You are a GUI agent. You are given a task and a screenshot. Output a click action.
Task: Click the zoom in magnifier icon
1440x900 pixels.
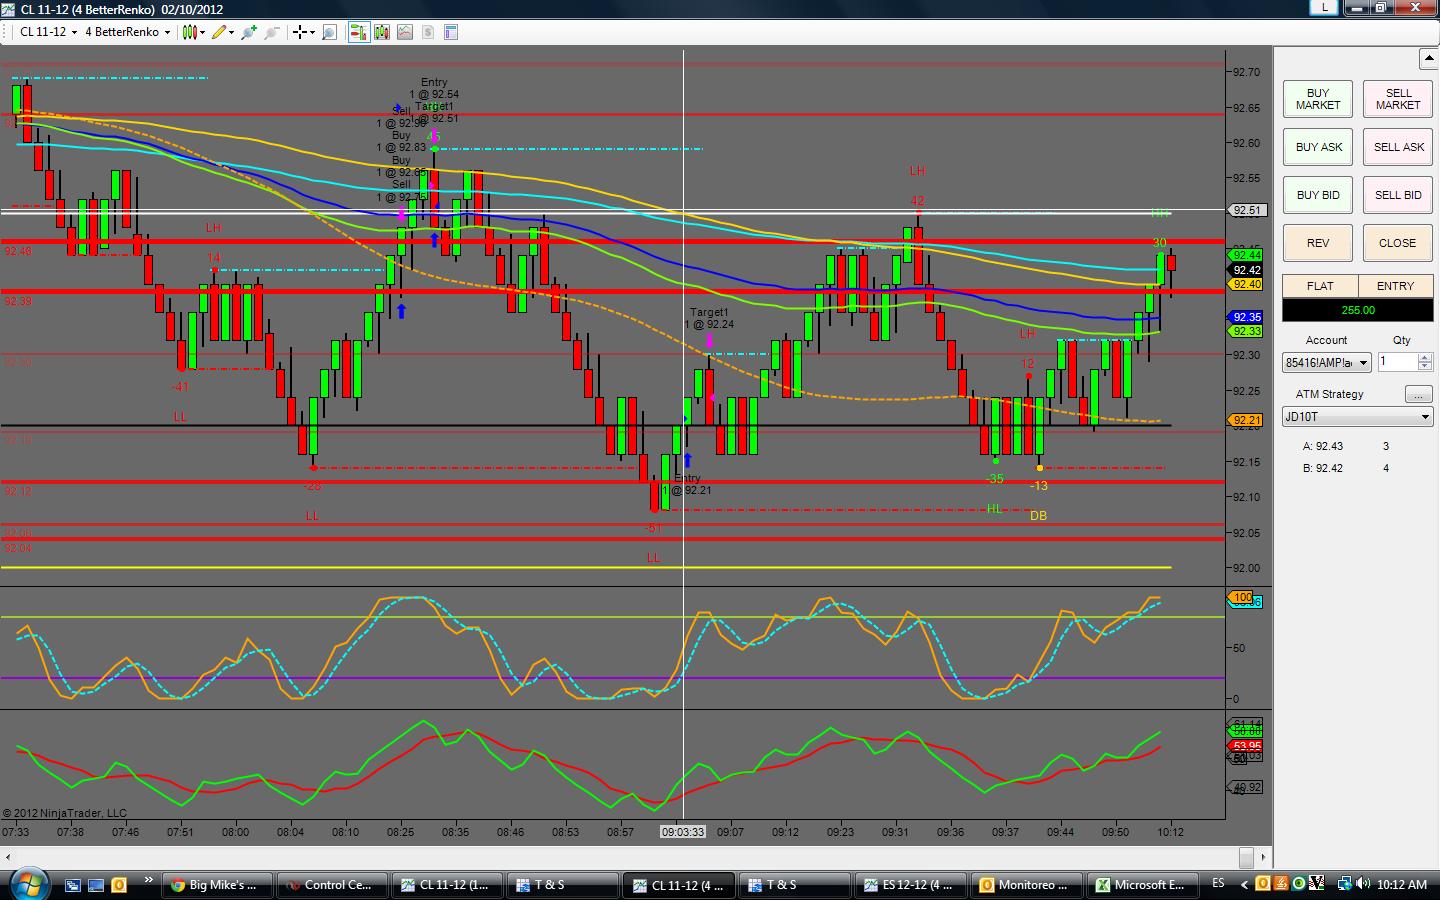click(x=249, y=32)
